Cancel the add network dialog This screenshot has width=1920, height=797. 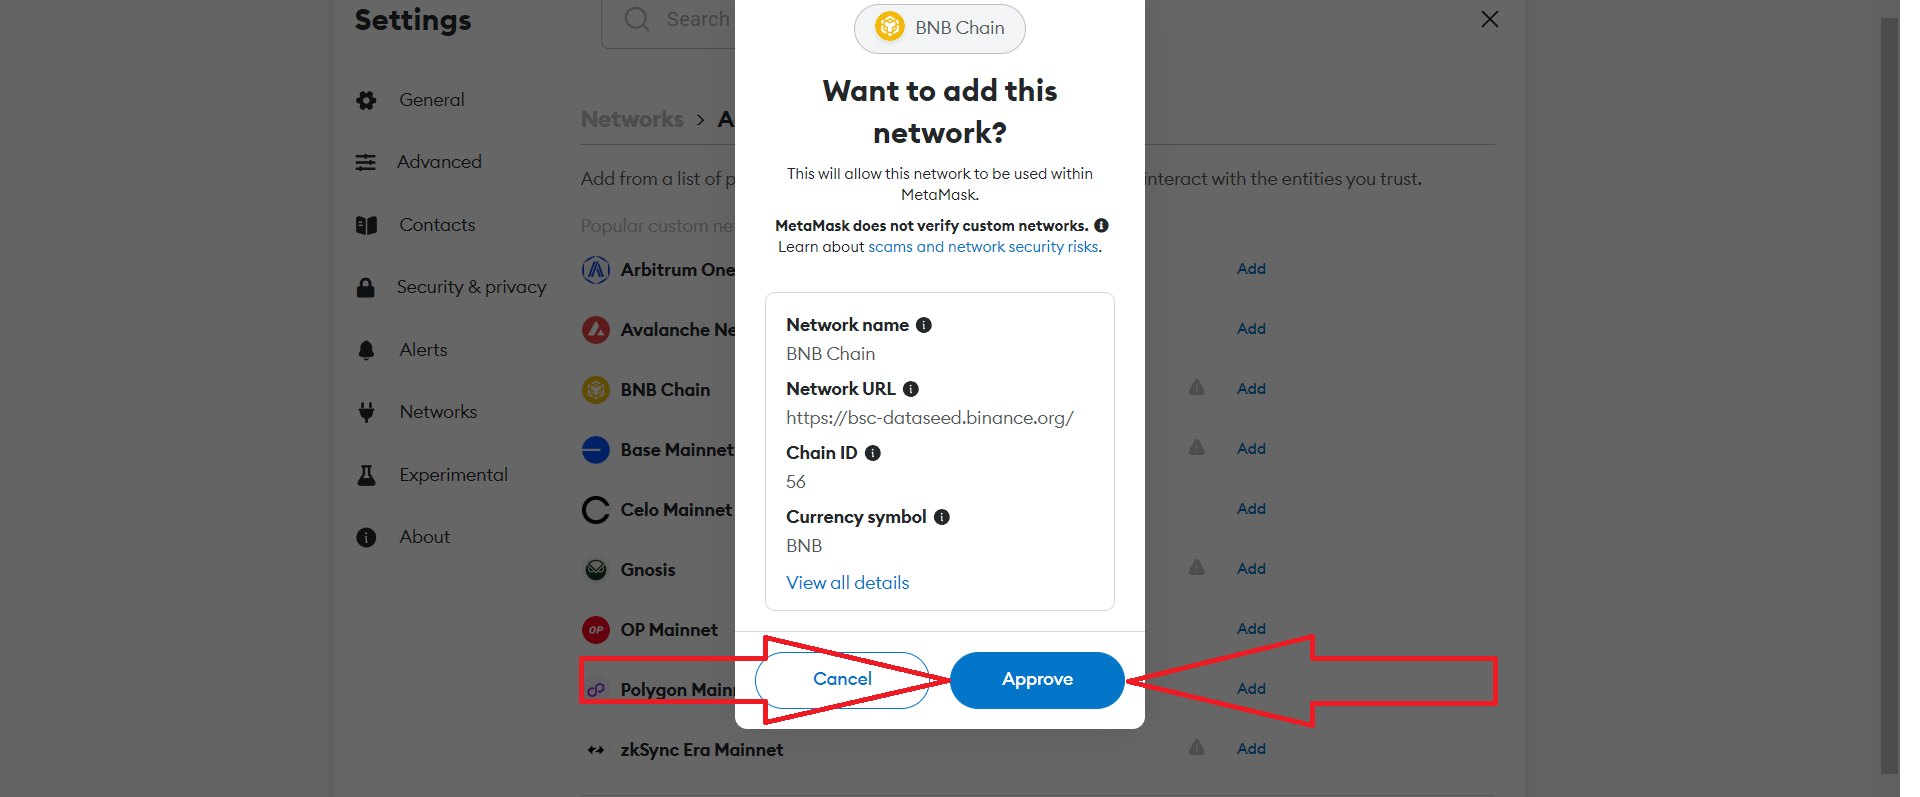point(841,679)
